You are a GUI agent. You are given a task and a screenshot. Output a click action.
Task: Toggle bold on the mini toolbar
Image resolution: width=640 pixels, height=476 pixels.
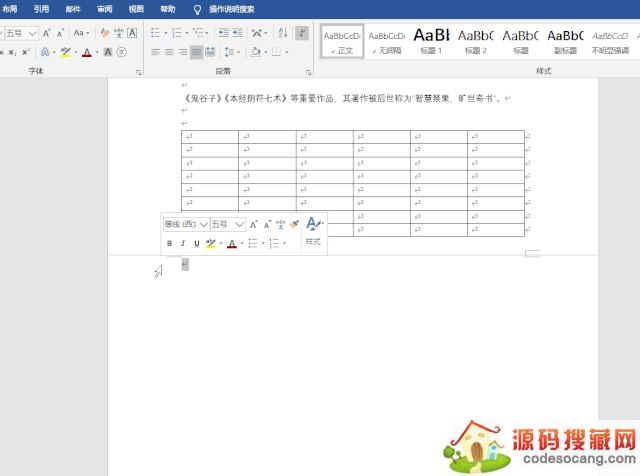coord(169,243)
